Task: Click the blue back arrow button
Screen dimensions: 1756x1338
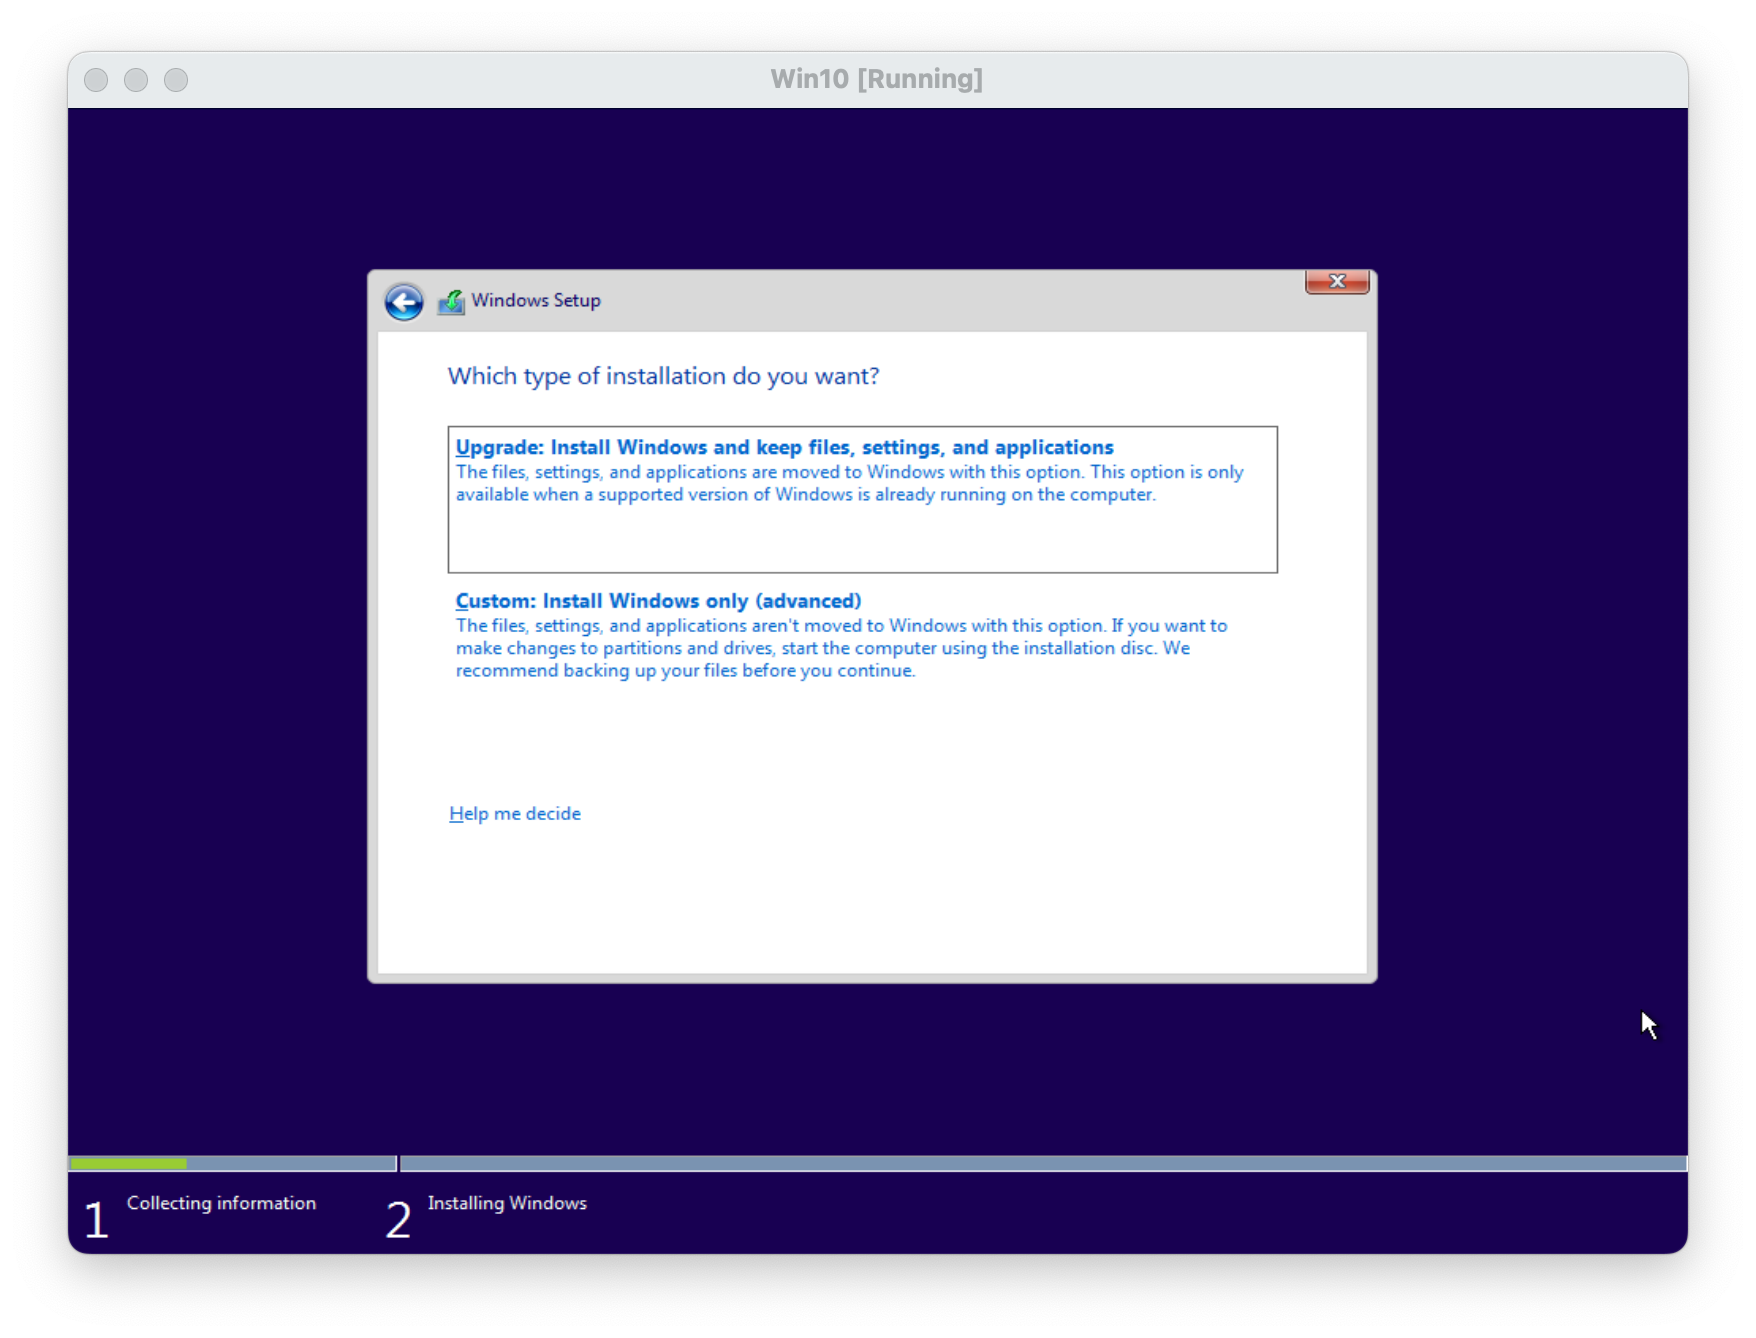Action: (x=404, y=302)
